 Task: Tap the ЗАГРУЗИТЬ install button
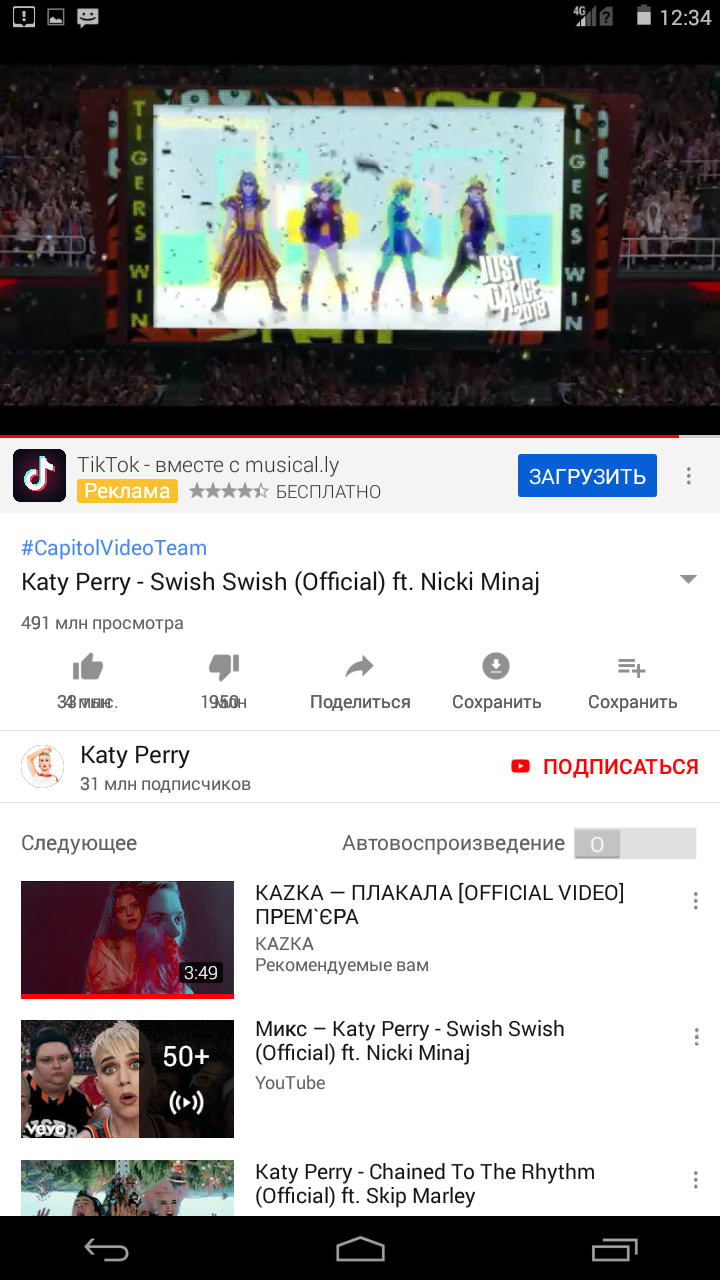point(587,476)
